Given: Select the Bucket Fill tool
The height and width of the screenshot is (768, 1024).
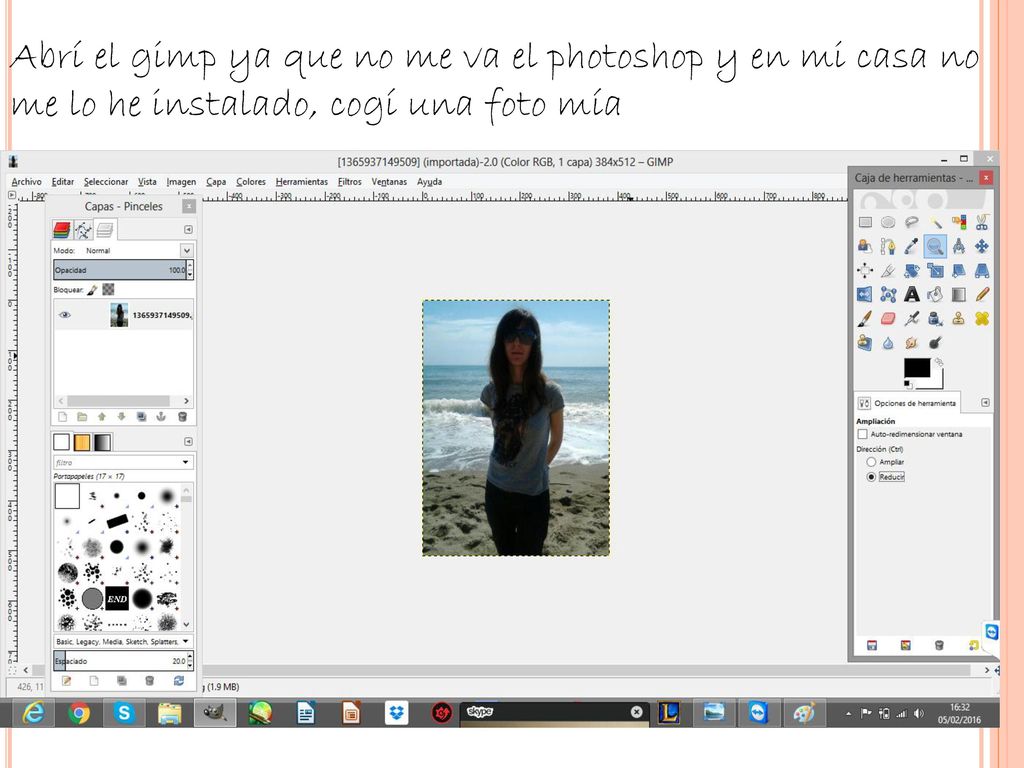Looking at the screenshot, I should click(935, 295).
